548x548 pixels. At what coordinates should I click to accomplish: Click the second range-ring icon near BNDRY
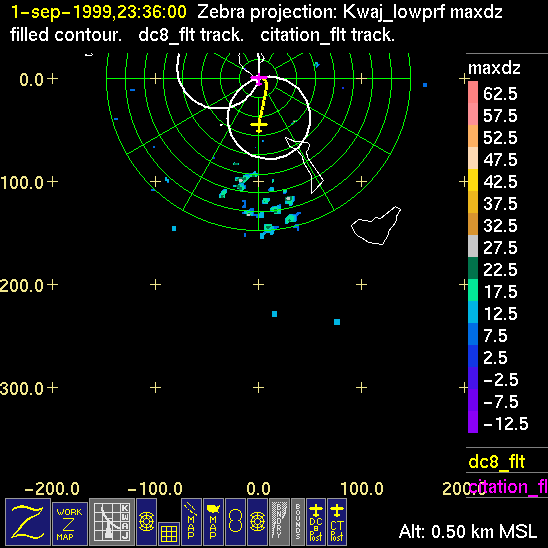(258, 522)
